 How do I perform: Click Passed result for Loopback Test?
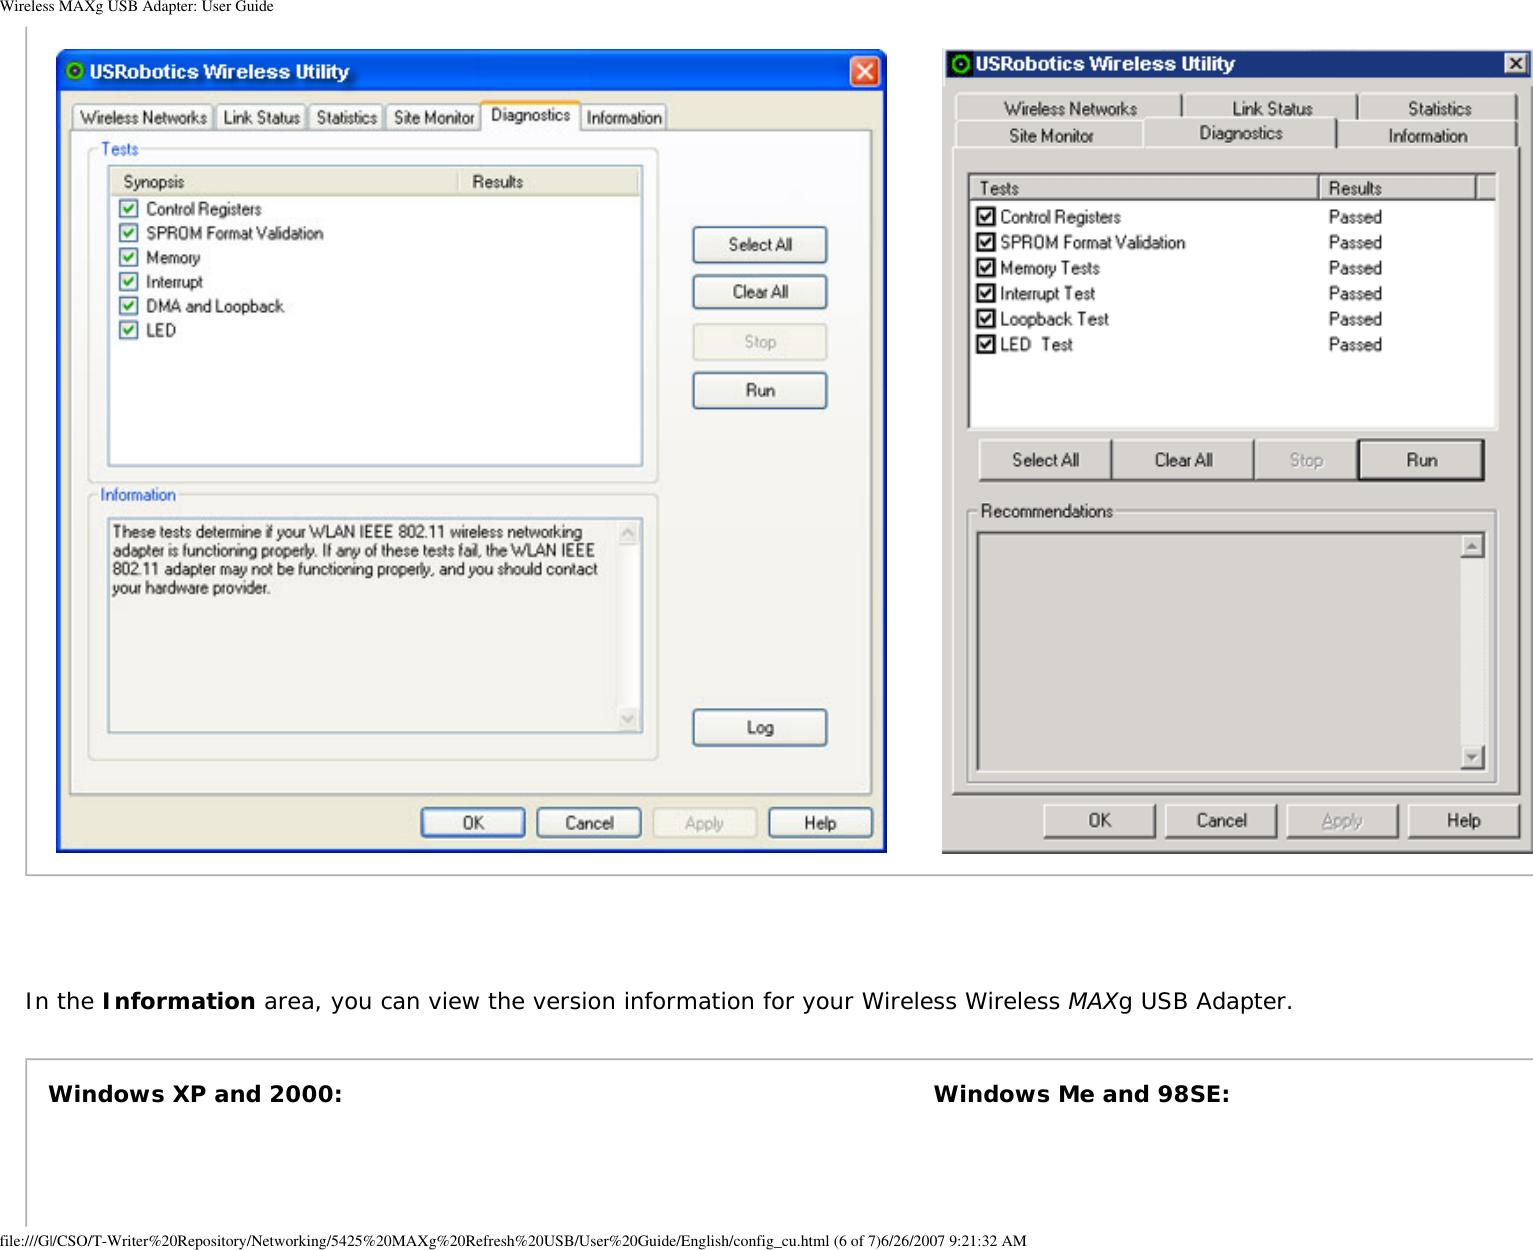[1355, 318]
